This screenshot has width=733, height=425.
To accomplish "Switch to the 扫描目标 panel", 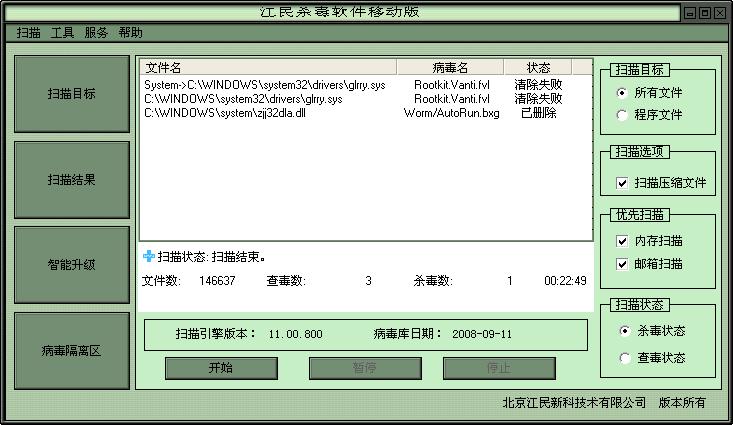I will coord(72,94).
